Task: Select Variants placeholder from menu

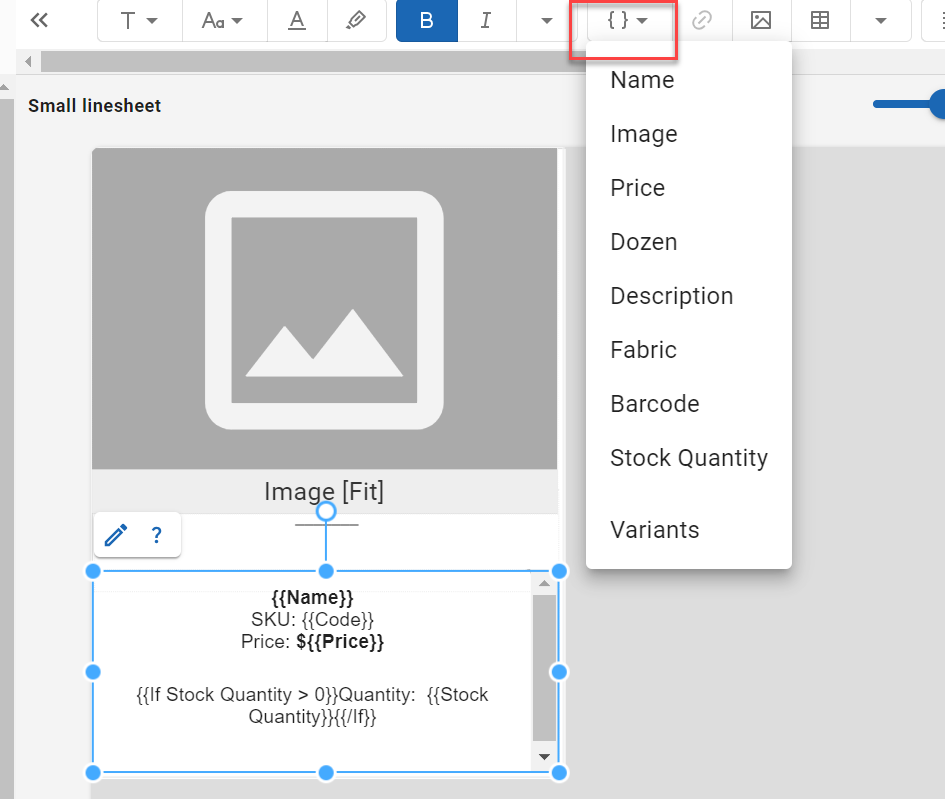Action: pyautogui.click(x=688, y=530)
